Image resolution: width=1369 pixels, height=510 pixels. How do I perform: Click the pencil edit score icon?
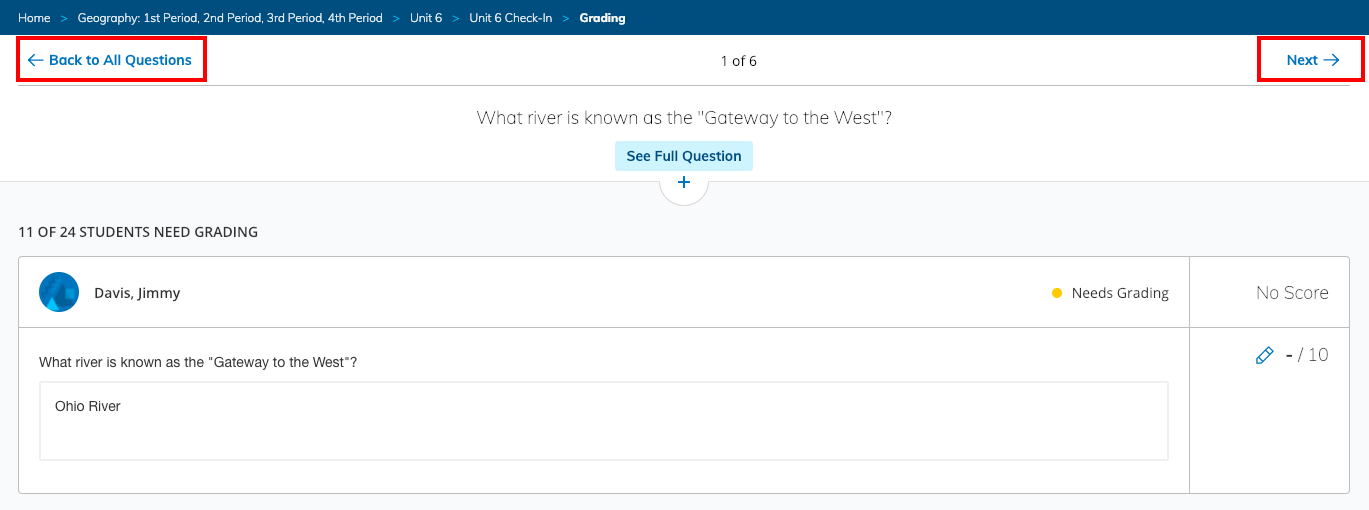(1264, 355)
